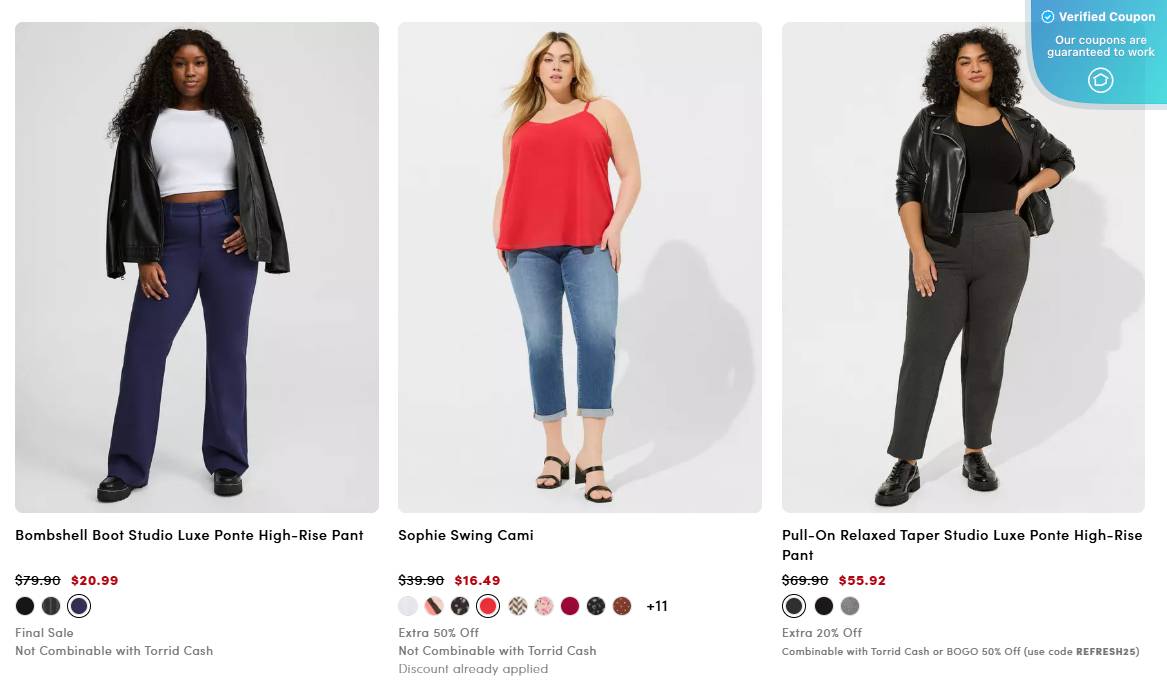Open the Sophie Swing Cami product page
The height and width of the screenshot is (694, 1167).
click(466, 535)
